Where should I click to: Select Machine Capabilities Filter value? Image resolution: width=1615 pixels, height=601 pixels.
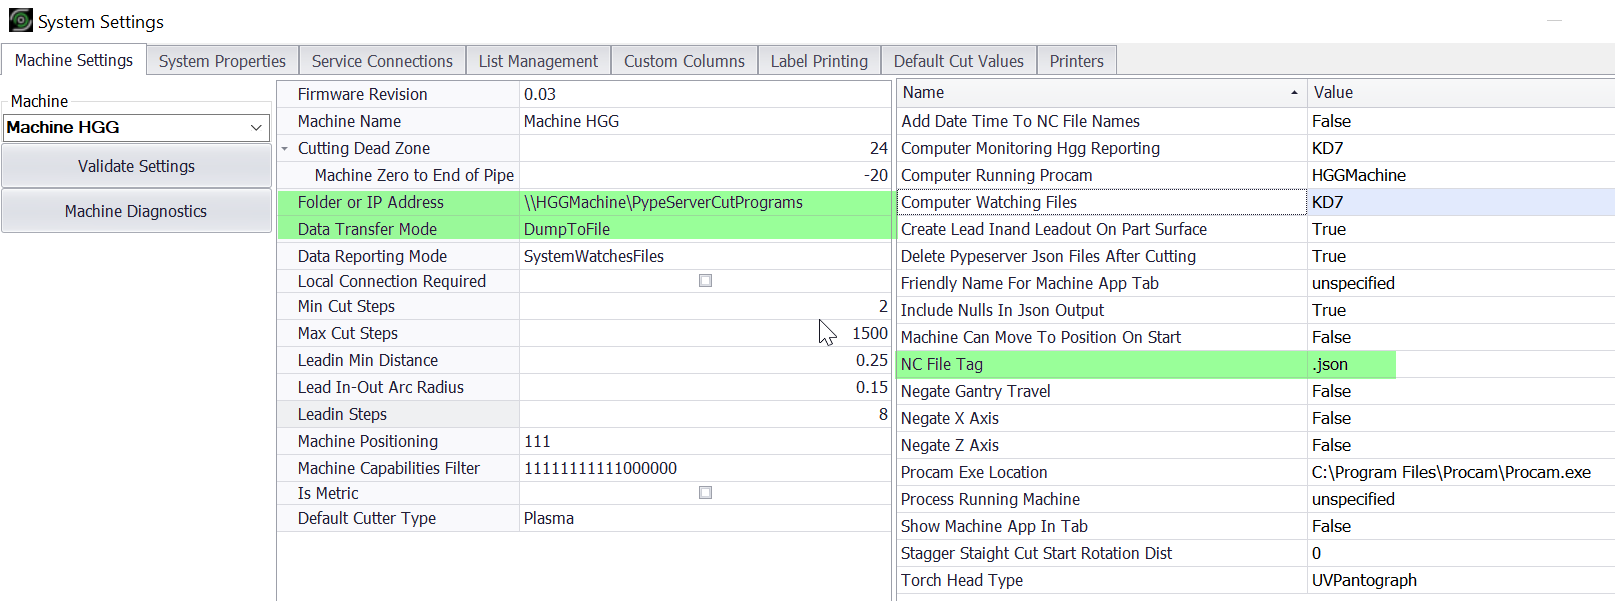600,468
